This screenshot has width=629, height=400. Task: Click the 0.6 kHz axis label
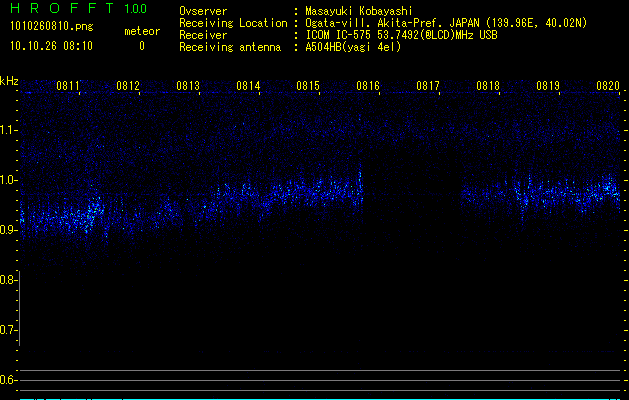(x=8, y=380)
